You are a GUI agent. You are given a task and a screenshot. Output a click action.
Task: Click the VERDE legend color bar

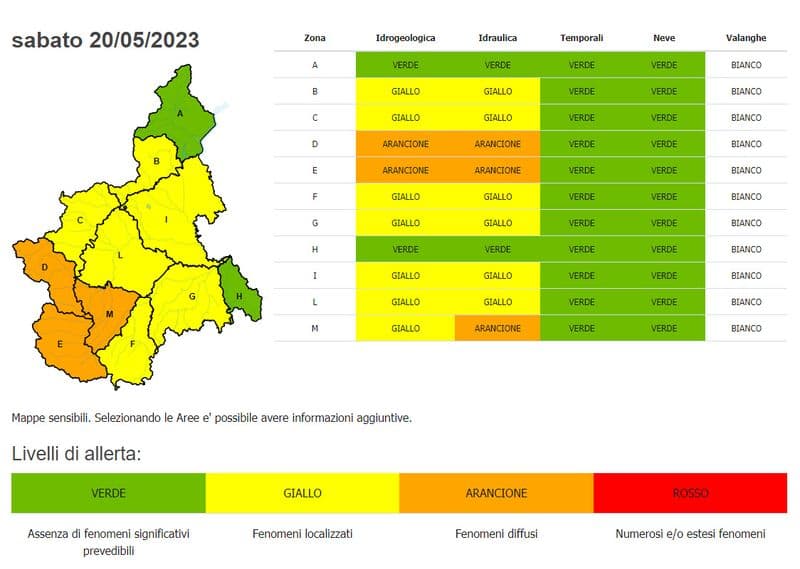point(108,493)
